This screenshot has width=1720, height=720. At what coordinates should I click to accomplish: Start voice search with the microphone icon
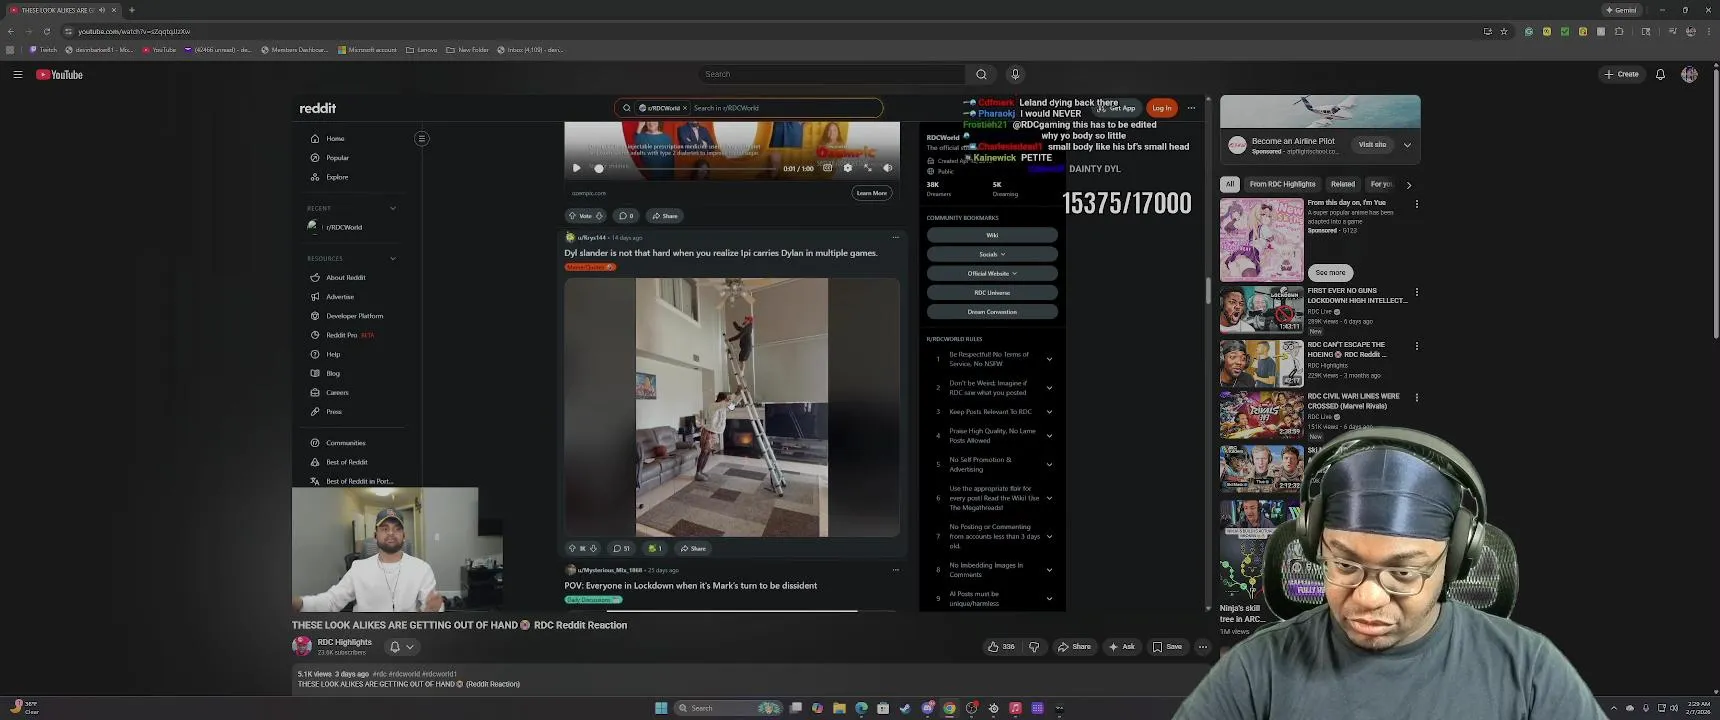pos(1015,74)
